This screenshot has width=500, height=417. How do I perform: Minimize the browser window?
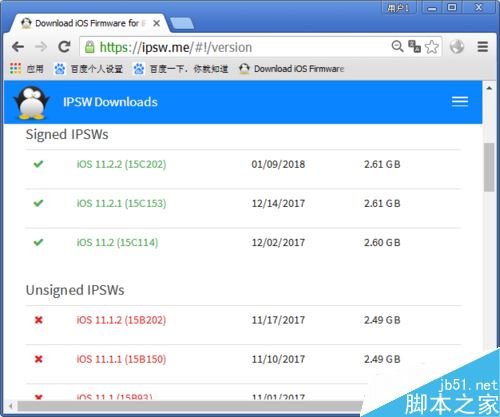pyautogui.click(x=432, y=8)
